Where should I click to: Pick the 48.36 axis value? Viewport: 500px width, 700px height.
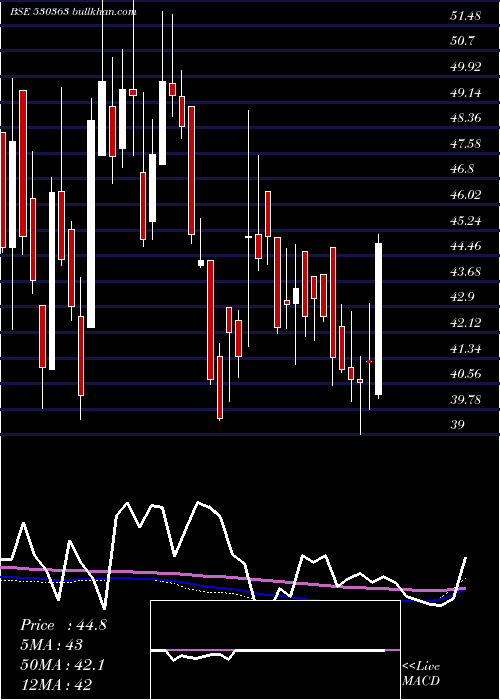pyautogui.click(x=466, y=118)
